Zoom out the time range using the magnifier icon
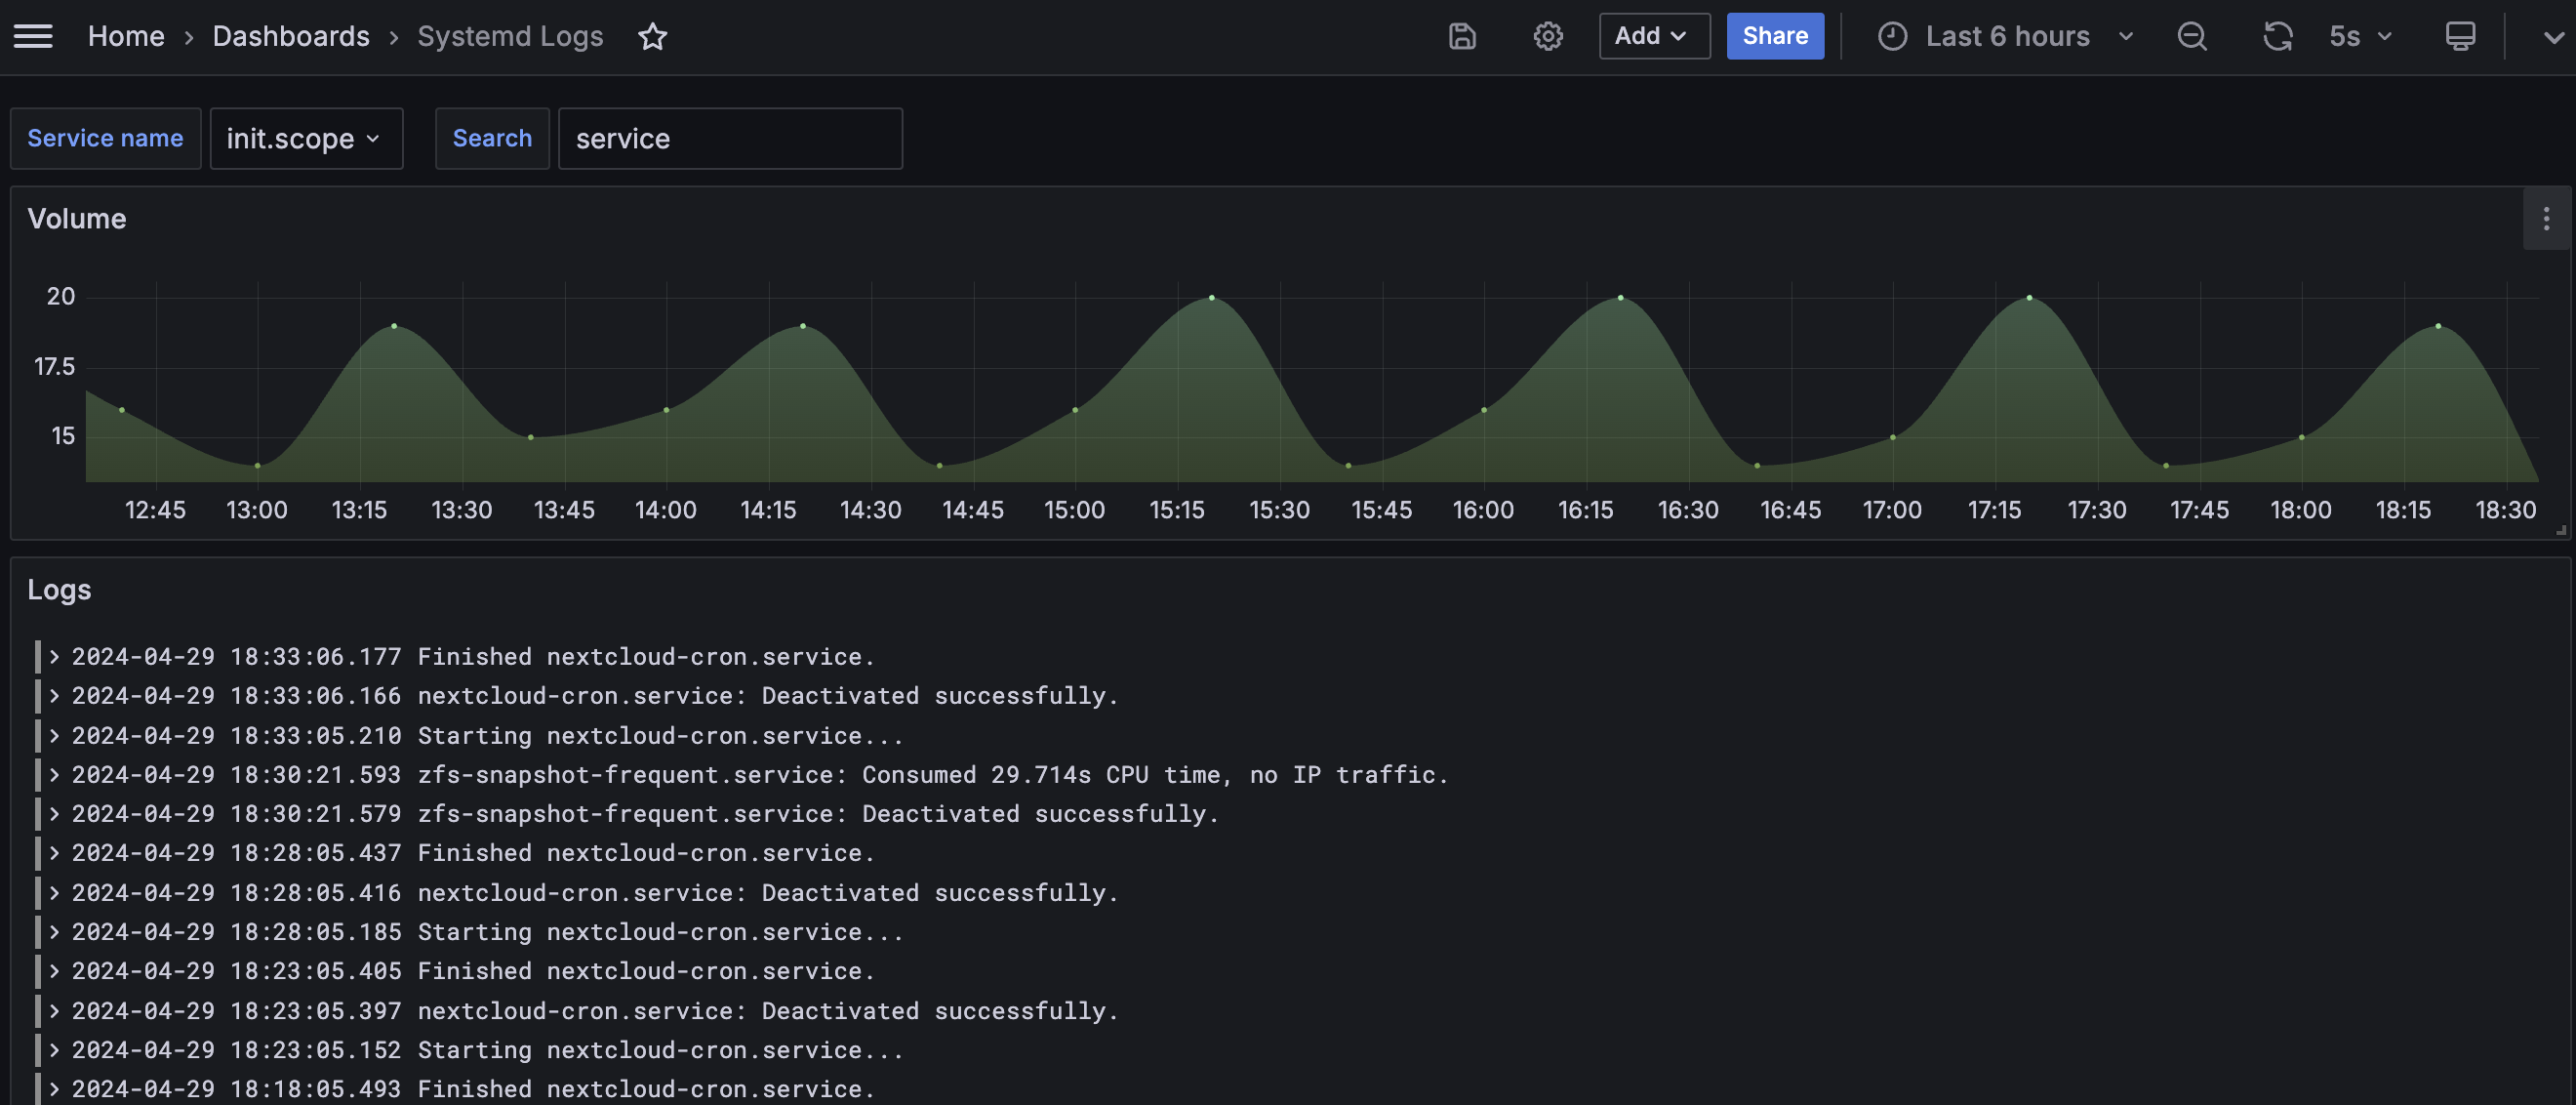Viewport: 2576px width, 1105px height. 2191,36
